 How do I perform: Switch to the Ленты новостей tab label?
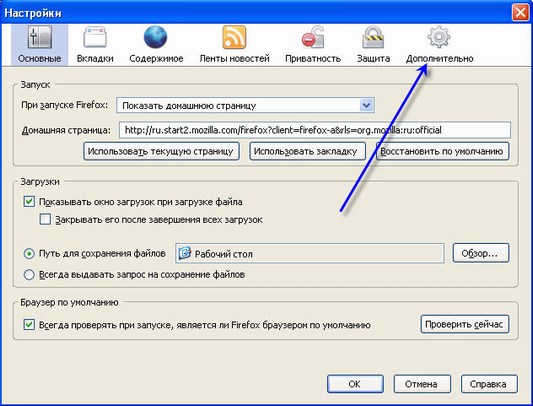click(x=235, y=58)
